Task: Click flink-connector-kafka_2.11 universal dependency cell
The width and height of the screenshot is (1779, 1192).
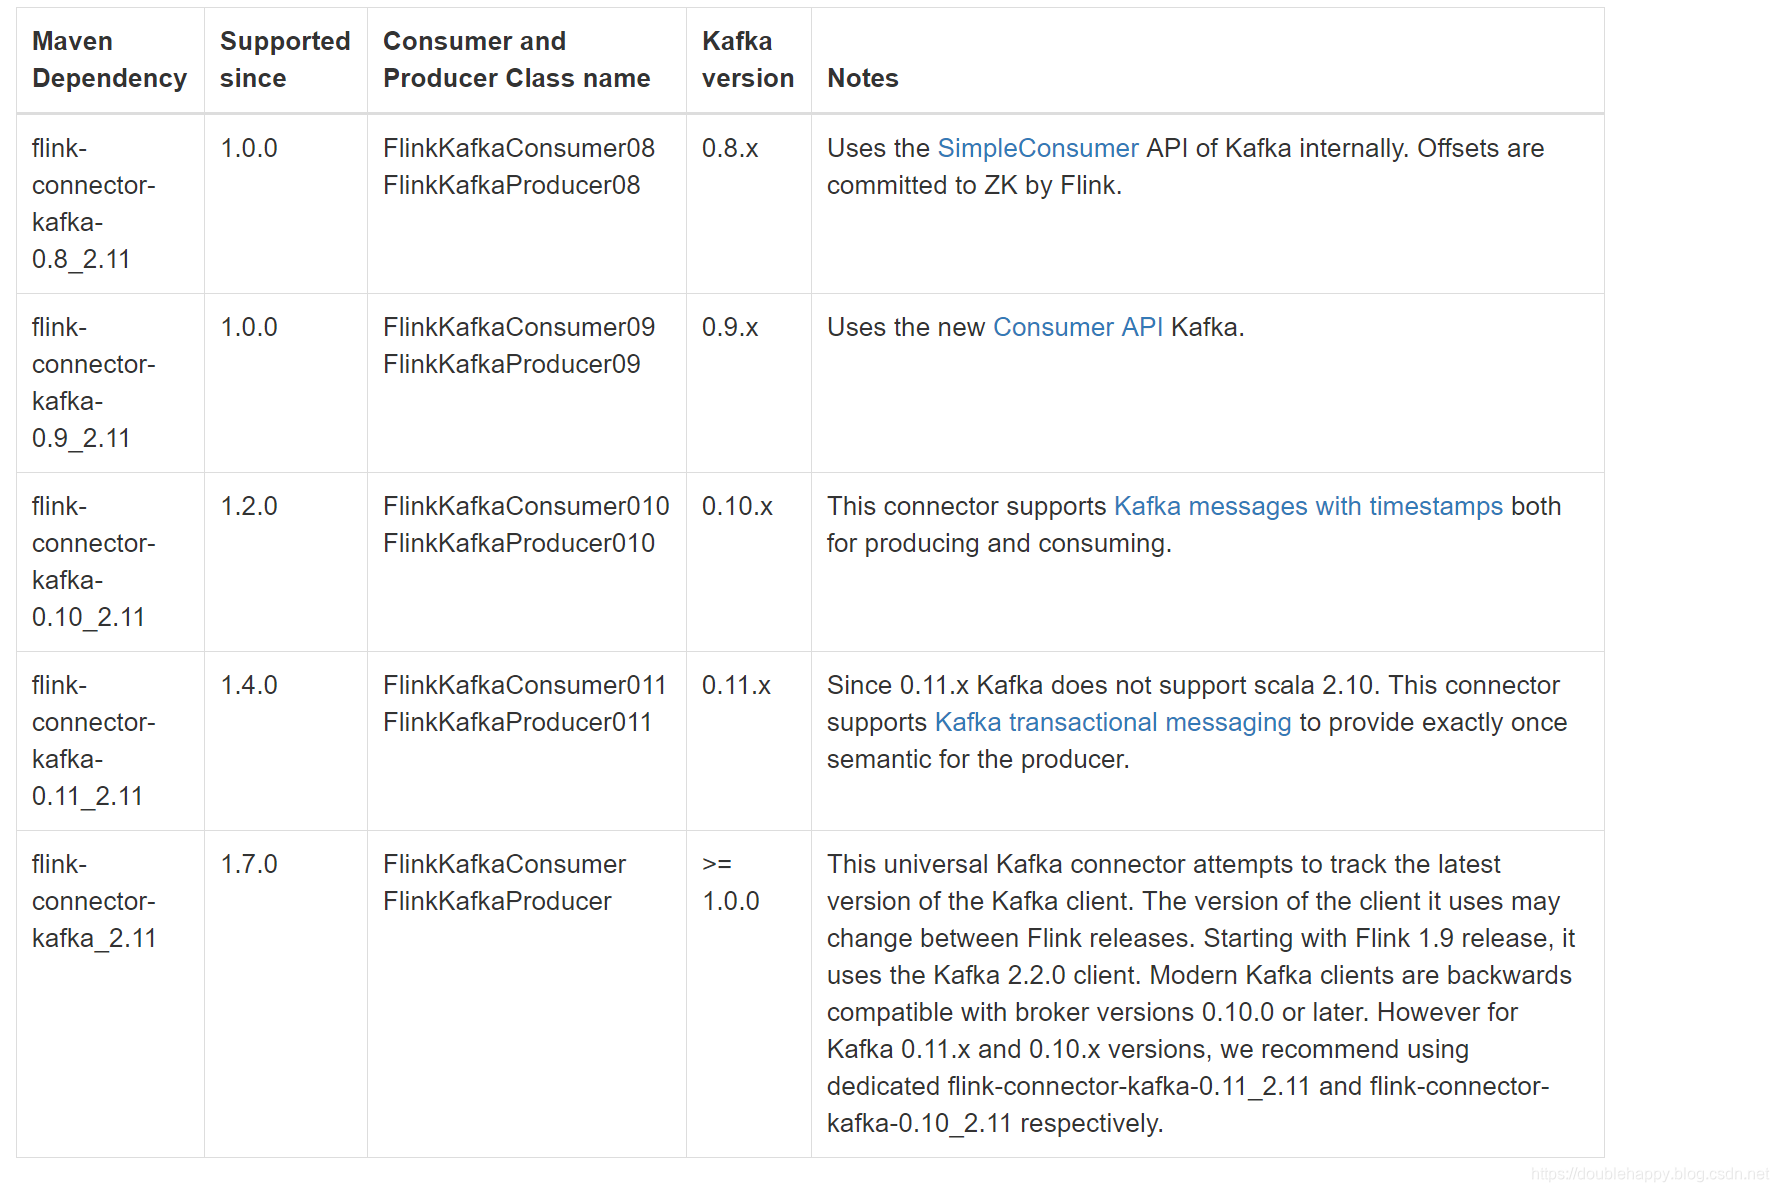Action: [x=93, y=901]
